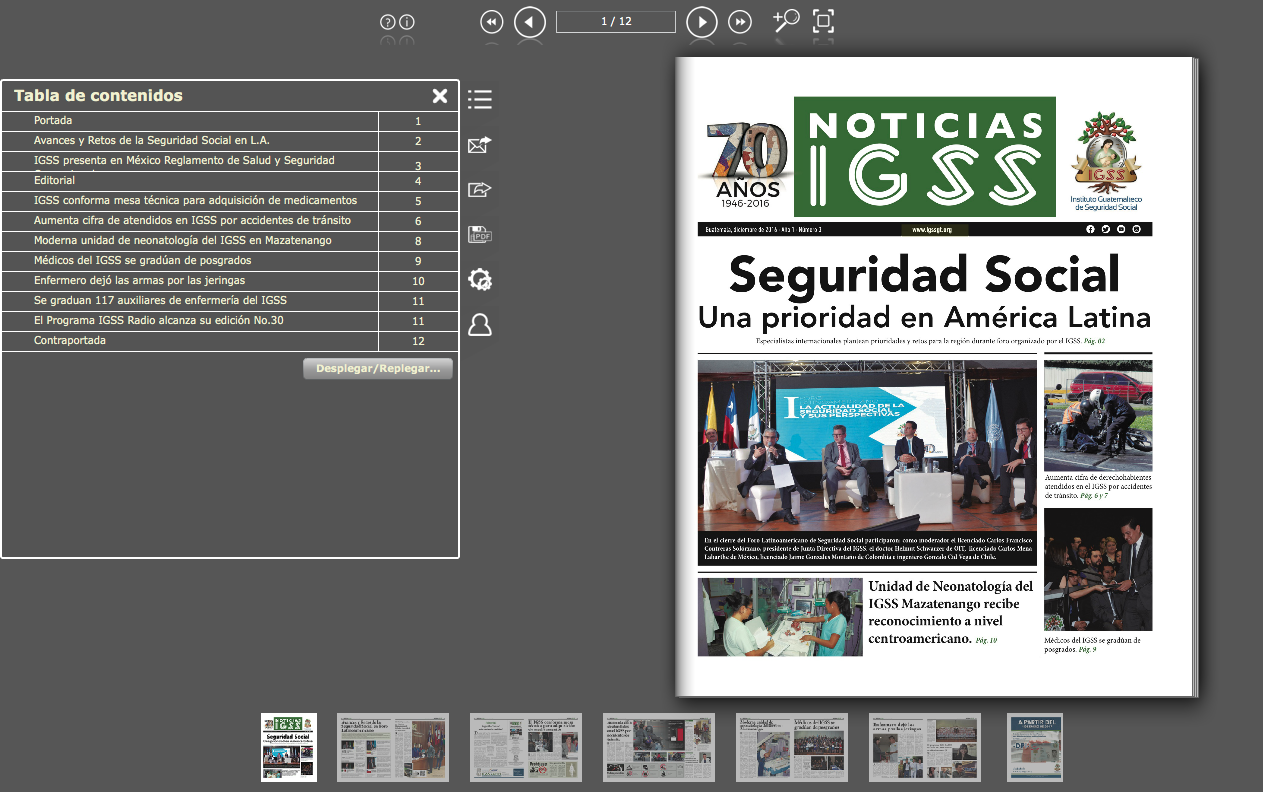Open the help question-mark icon
This screenshot has height=792, width=1263.
coord(388,22)
